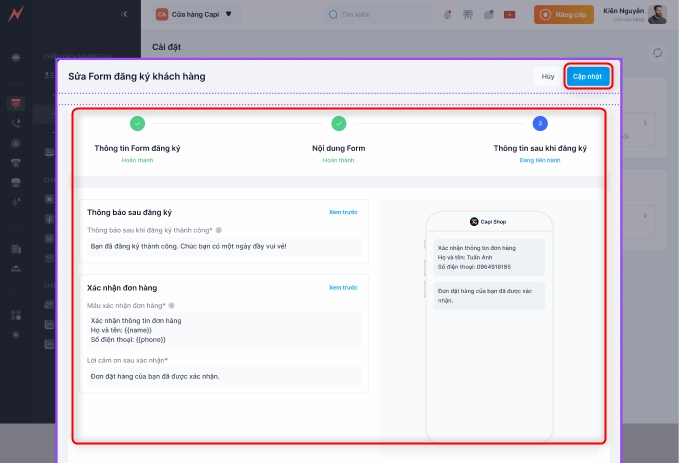Viewport: 679px width, 463px height.
Task: Click the Mẫu xác nhận đơn hàng text area
Action: (222, 330)
